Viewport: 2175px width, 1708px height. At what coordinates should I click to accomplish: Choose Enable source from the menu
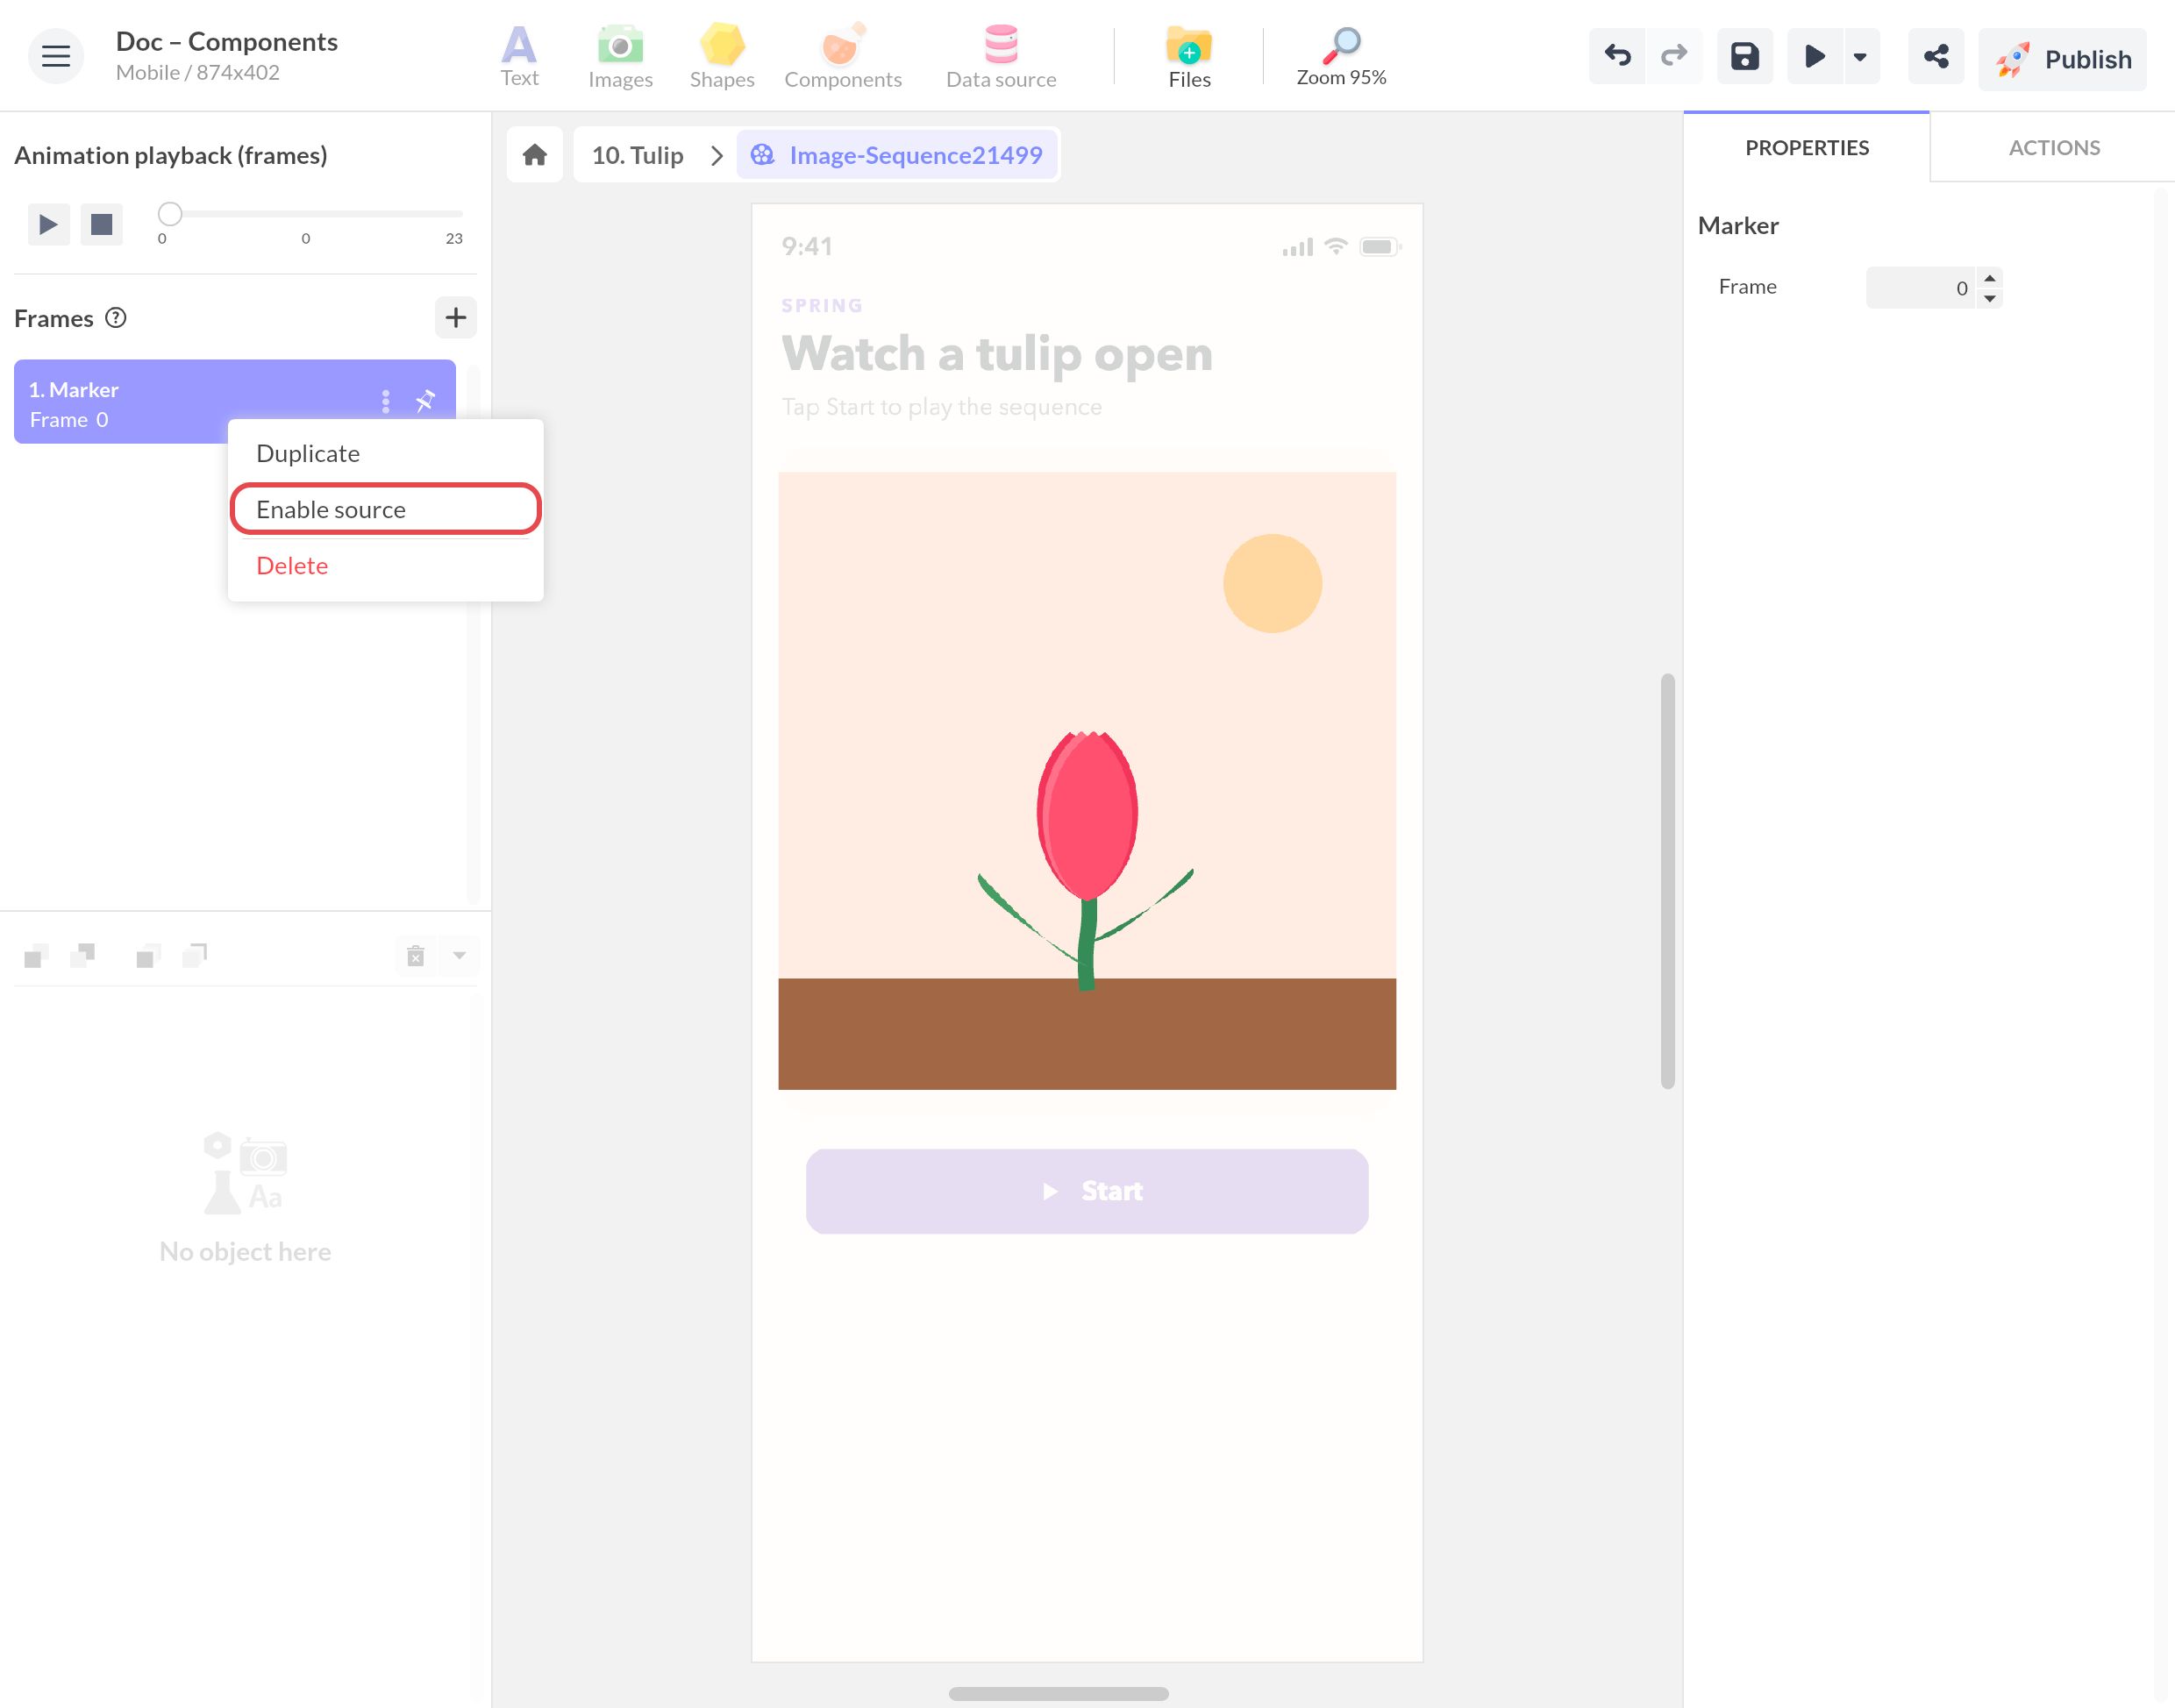[x=386, y=509]
